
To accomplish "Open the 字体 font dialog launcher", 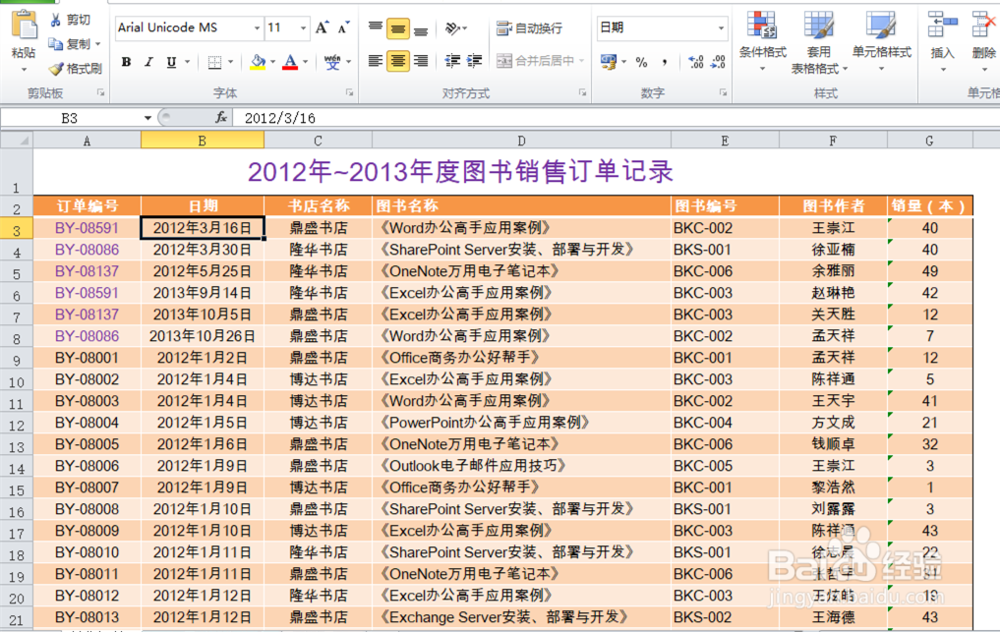I will (x=349, y=92).
